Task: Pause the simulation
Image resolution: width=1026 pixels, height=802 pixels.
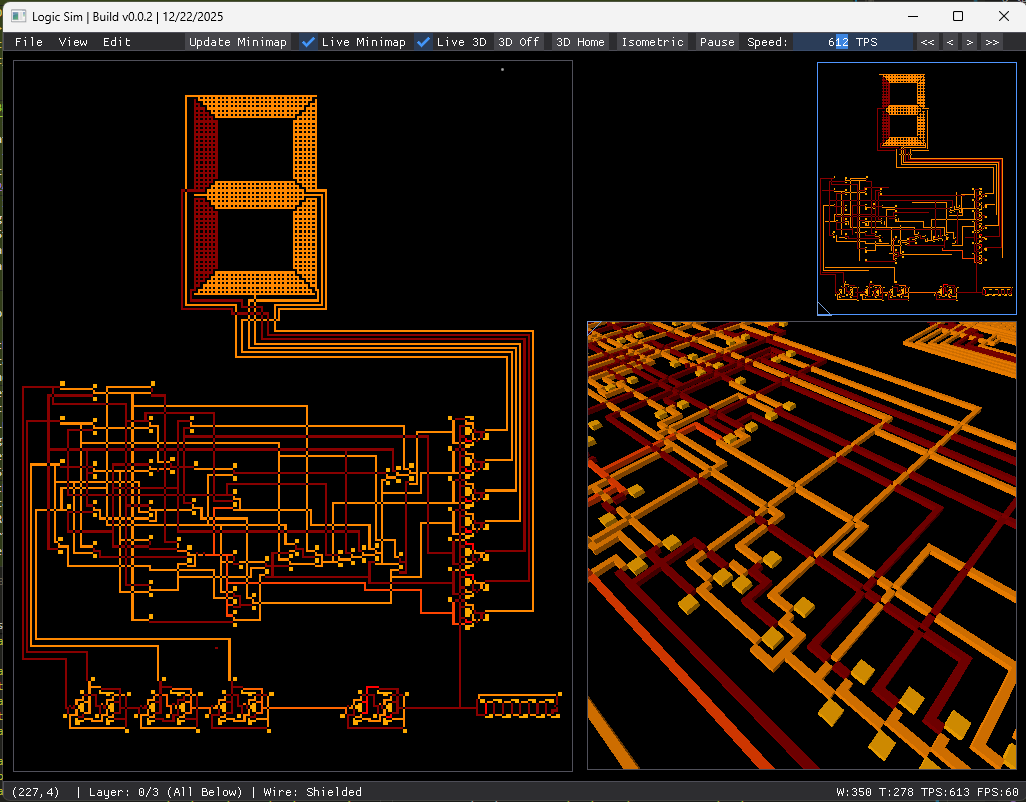Action: tap(717, 42)
